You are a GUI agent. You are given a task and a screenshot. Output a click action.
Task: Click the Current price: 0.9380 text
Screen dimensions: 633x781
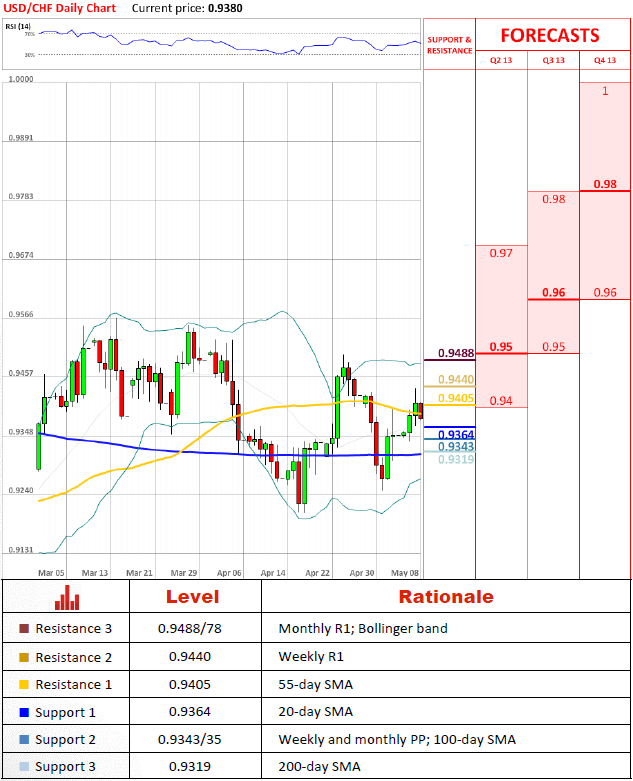(x=187, y=8)
